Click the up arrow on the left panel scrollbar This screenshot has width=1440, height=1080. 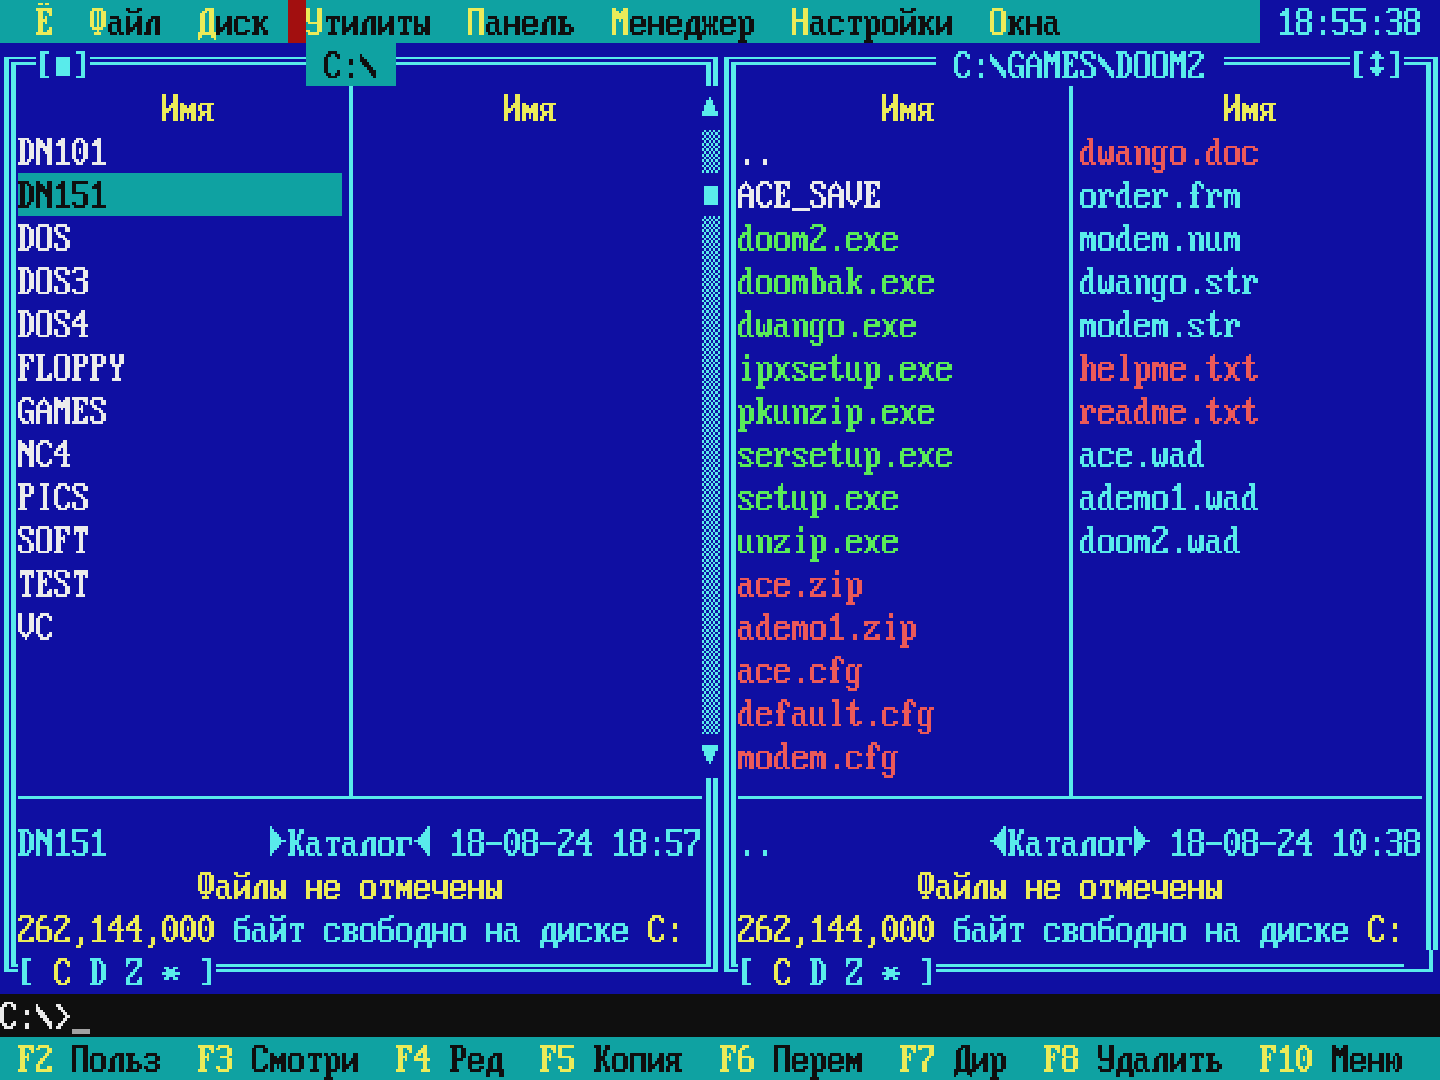[710, 108]
